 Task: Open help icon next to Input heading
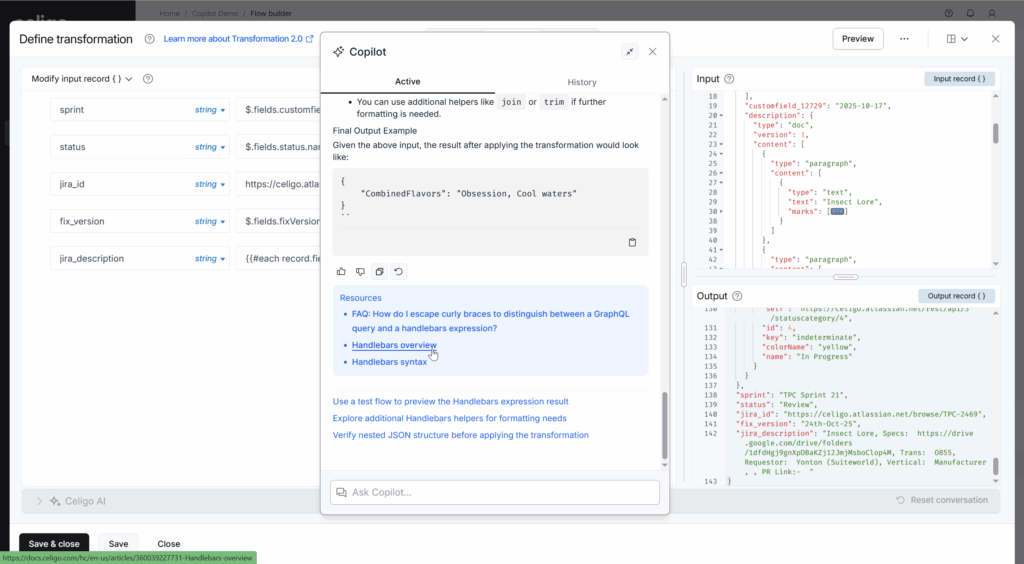point(729,79)
